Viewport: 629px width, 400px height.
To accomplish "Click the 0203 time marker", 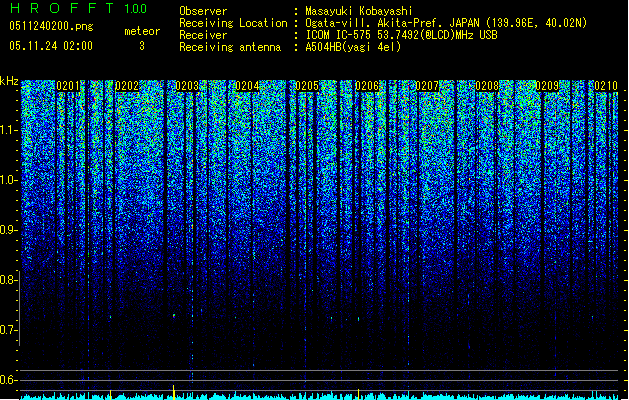I will (187, 86).
